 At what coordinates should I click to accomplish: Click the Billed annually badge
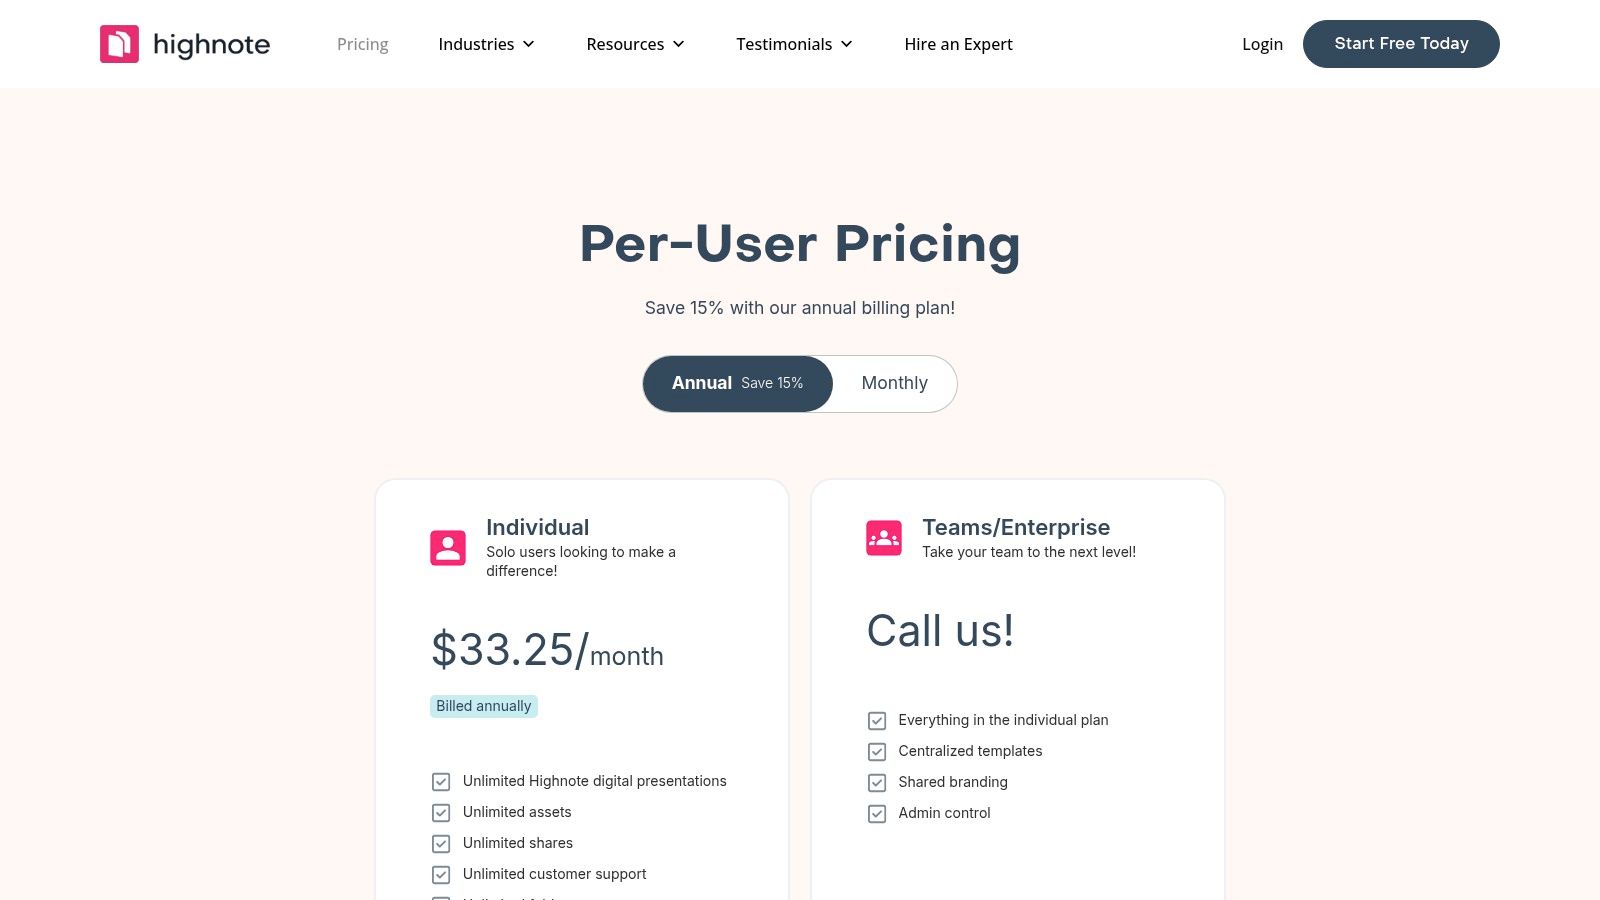click(x=484, y=706)
